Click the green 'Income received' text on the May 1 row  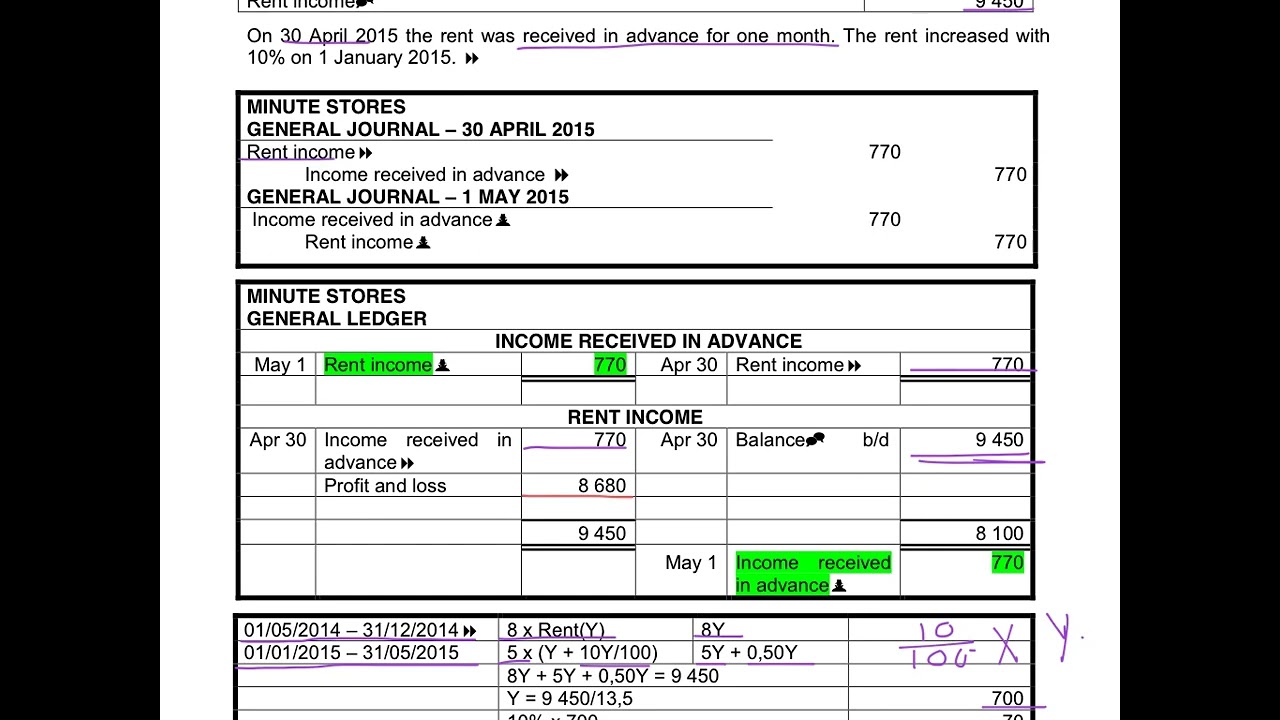[x=813, y=563]
